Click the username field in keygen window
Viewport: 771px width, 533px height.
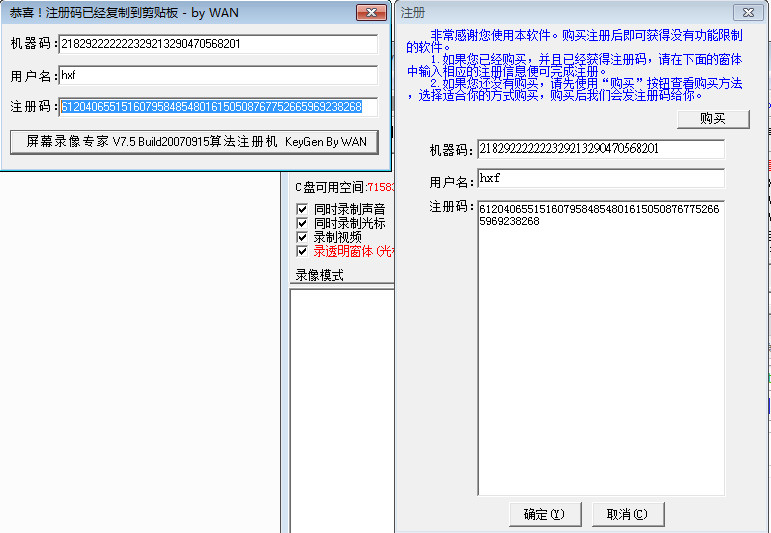tap(218, 76)
